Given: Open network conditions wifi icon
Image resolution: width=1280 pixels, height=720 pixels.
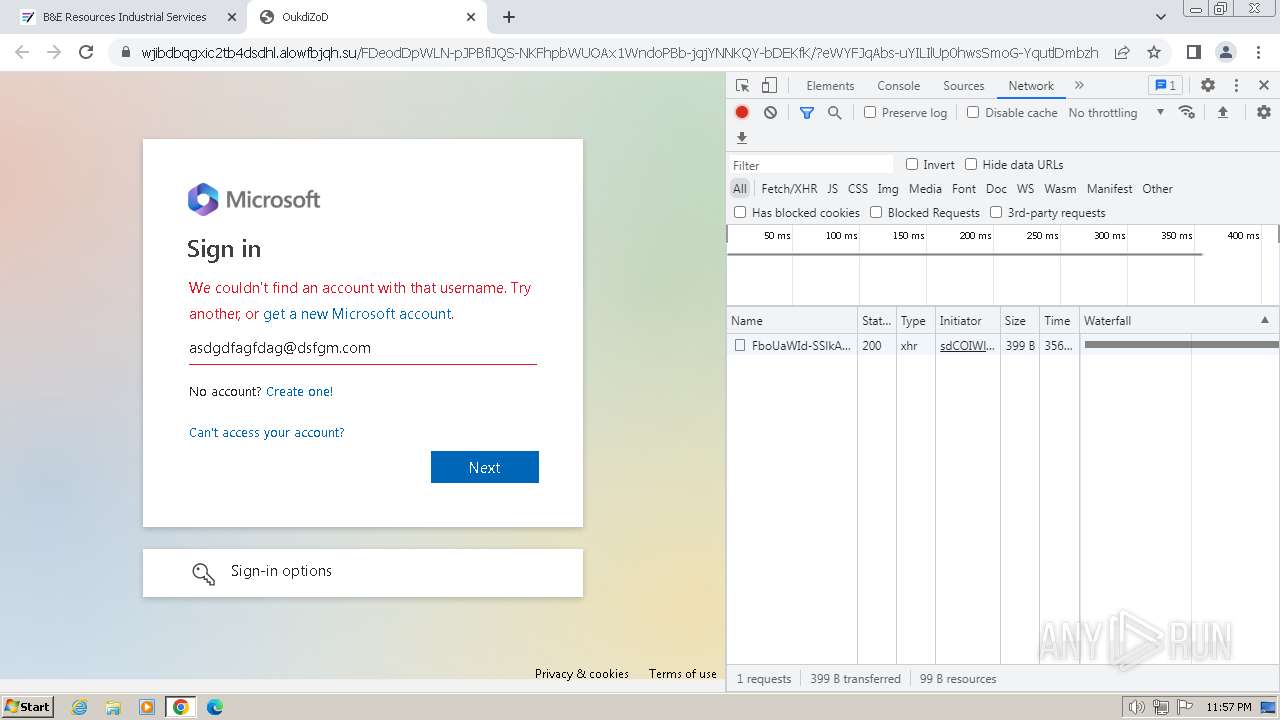Looking at the screenshot, I should tap(1187, 112).
